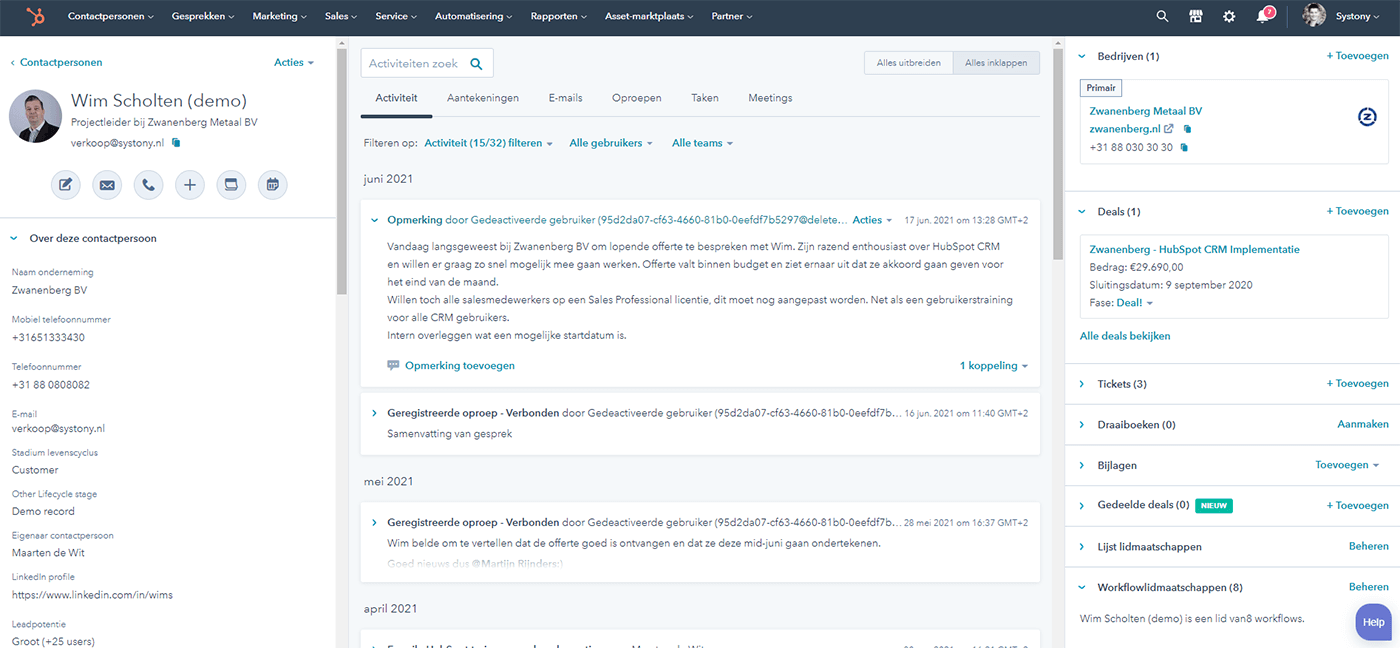The image size is (1400, 648).
Task: Expand the Tickets (3) section
Action: pos(1082,384)
